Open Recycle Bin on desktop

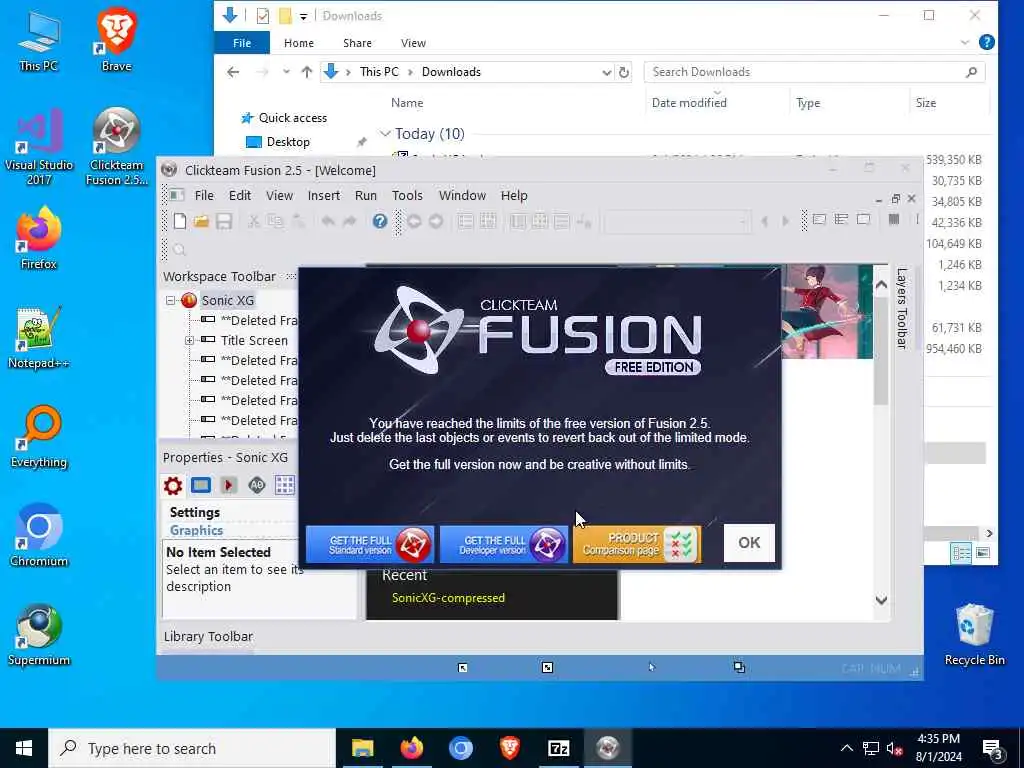point(974,635)
